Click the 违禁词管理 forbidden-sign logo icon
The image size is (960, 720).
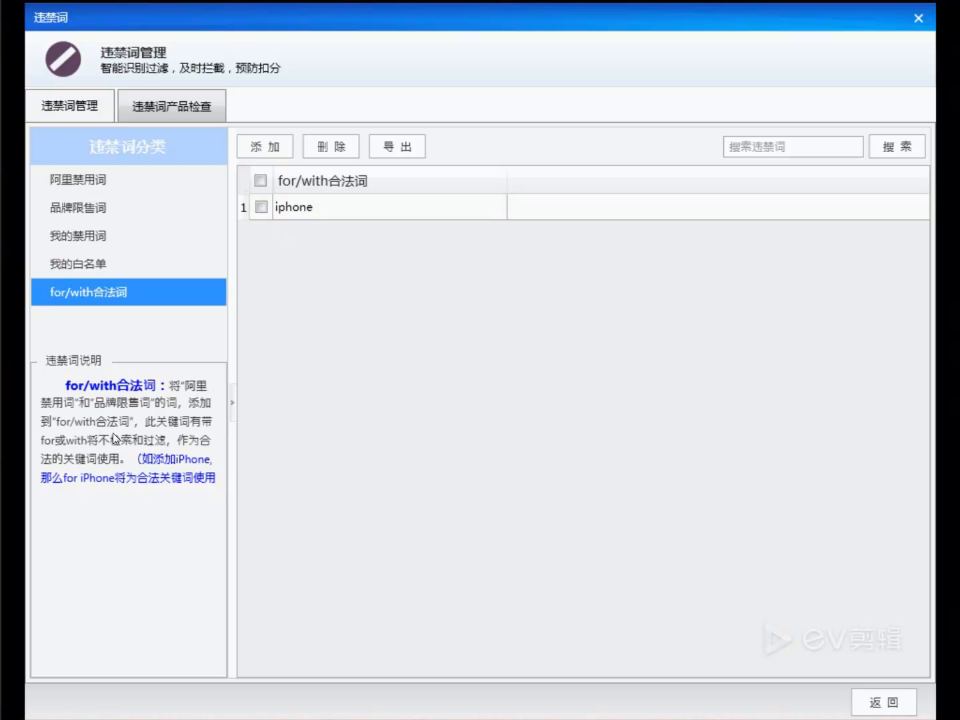[x=63, y=59]
